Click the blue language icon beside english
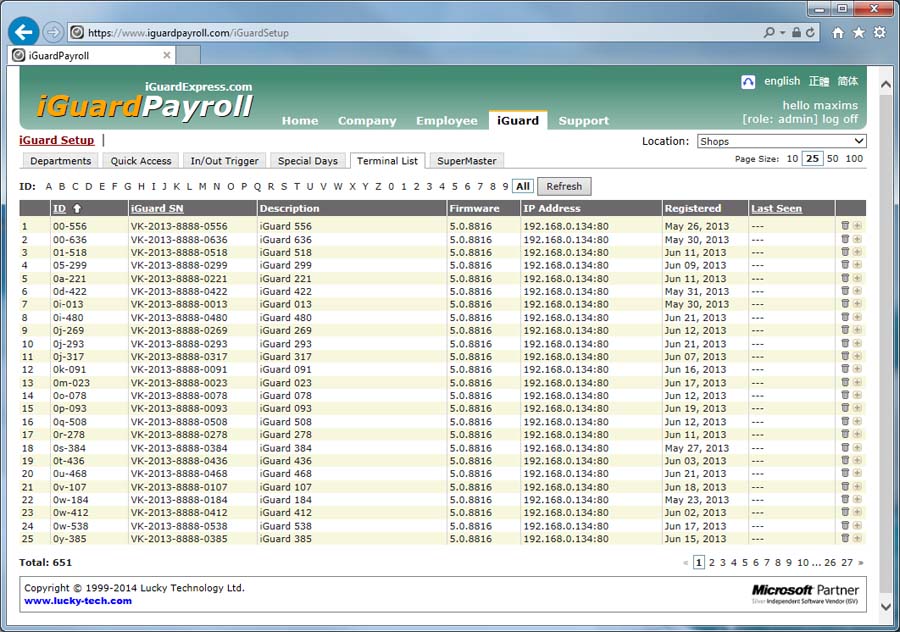Viewport: 900px width, 632px height. (x=748, y=82)
